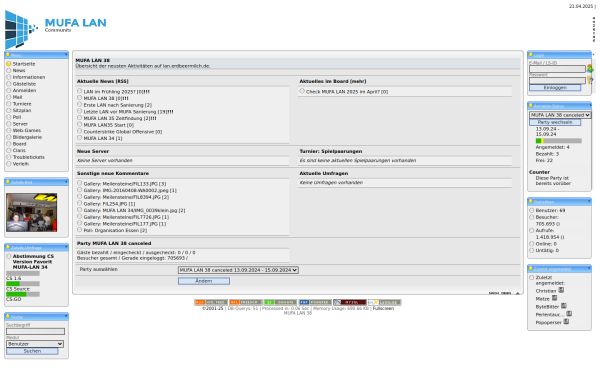Open Verleih in the menu
Image resolution: width=600 pixels, height=375 pixels.
(x=21, y=164)
